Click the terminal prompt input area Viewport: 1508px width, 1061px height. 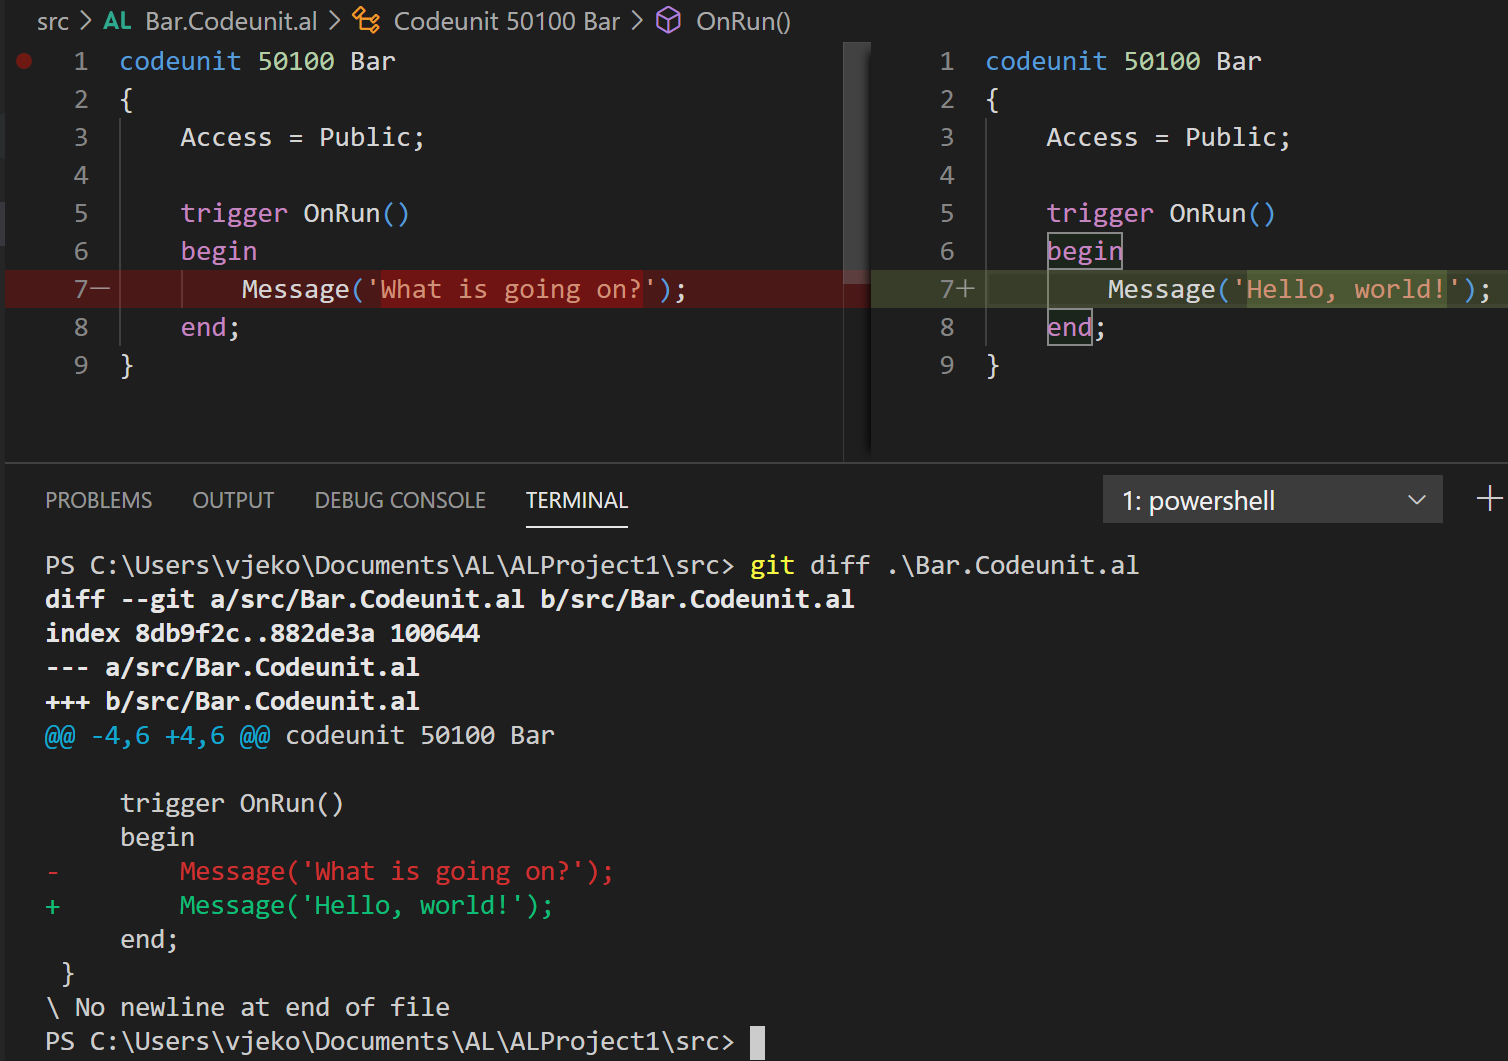(x=757, y=1041)
